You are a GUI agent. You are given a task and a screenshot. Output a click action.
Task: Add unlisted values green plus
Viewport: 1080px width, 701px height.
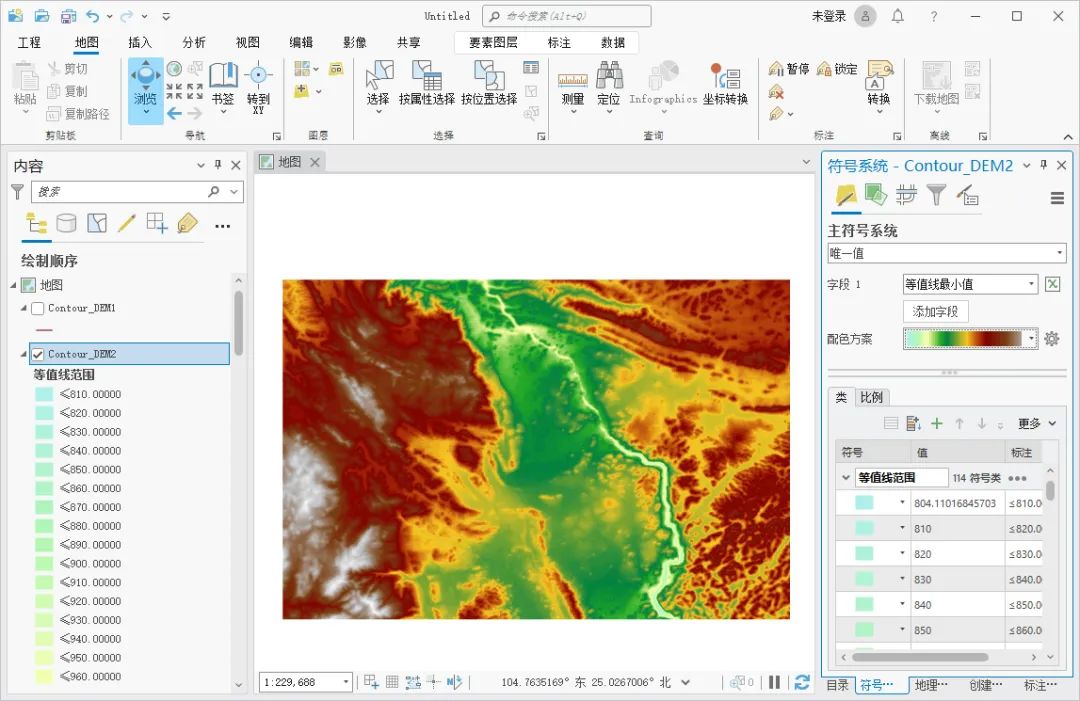pyautogui.click(x=937, y=423)
